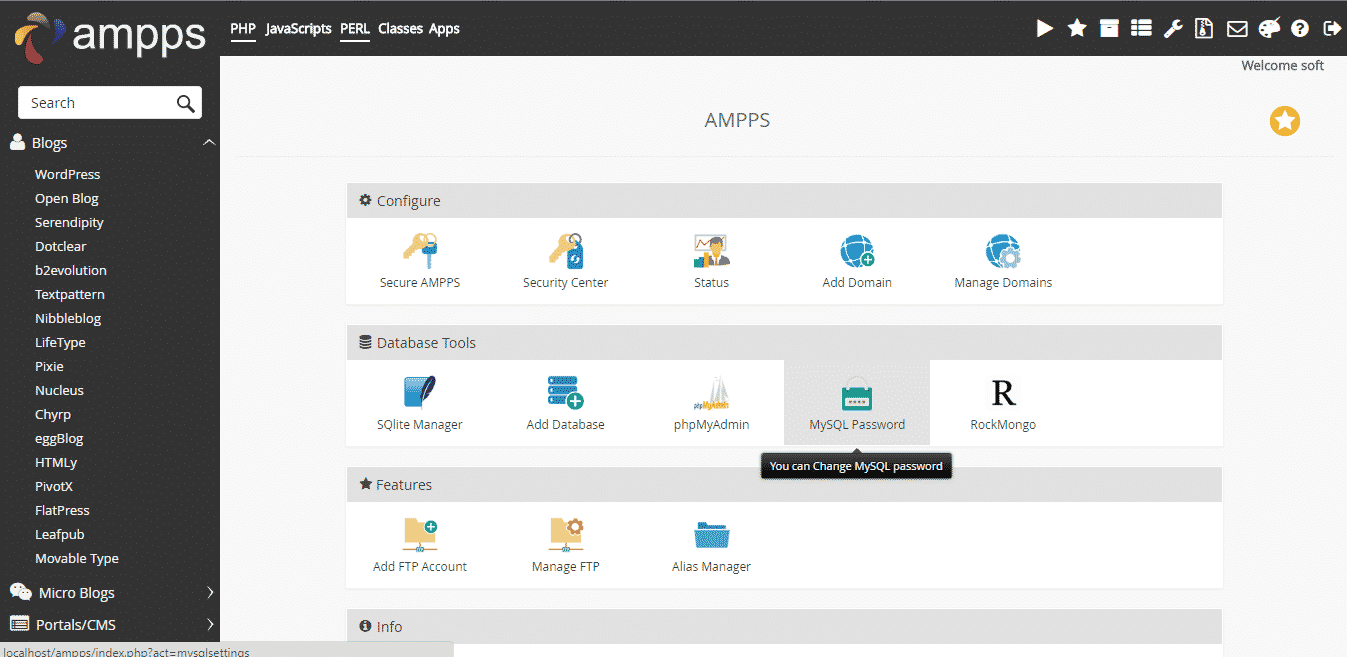Launch the RockMongo R icon
This screenshot has height=657, width=1347.
coord(1003,392)
